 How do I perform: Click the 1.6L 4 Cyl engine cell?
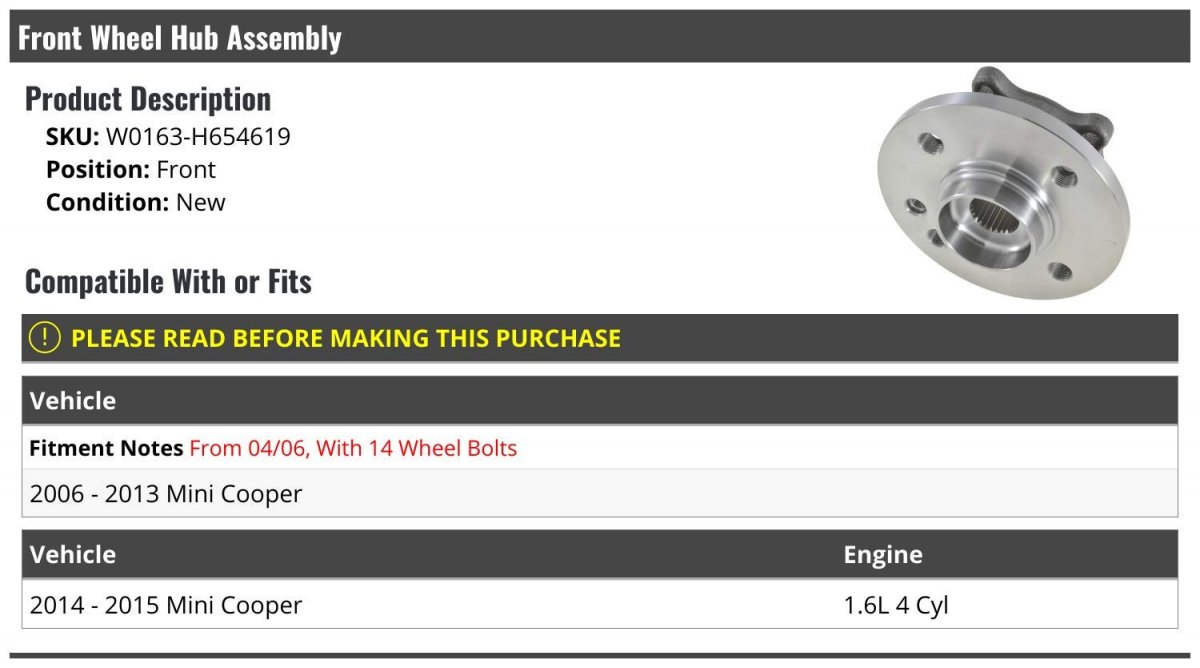click(896, 605)
